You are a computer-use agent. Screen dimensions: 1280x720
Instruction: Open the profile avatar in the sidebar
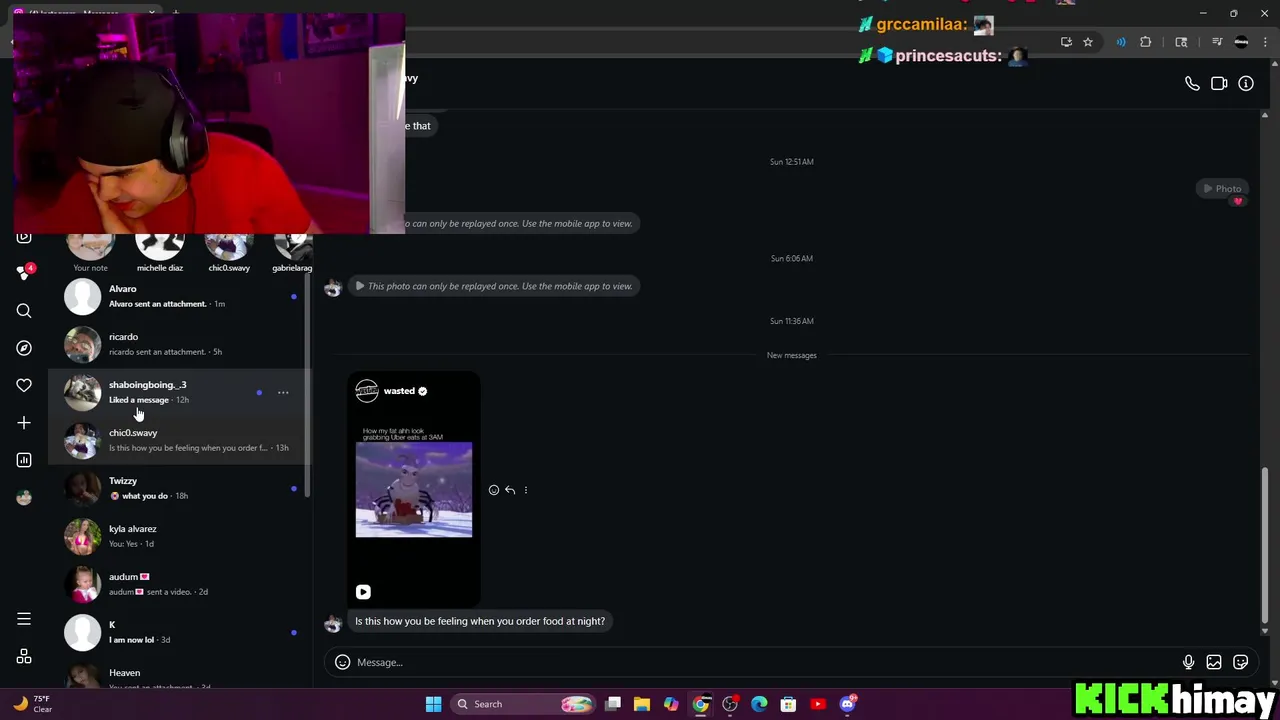24,497
